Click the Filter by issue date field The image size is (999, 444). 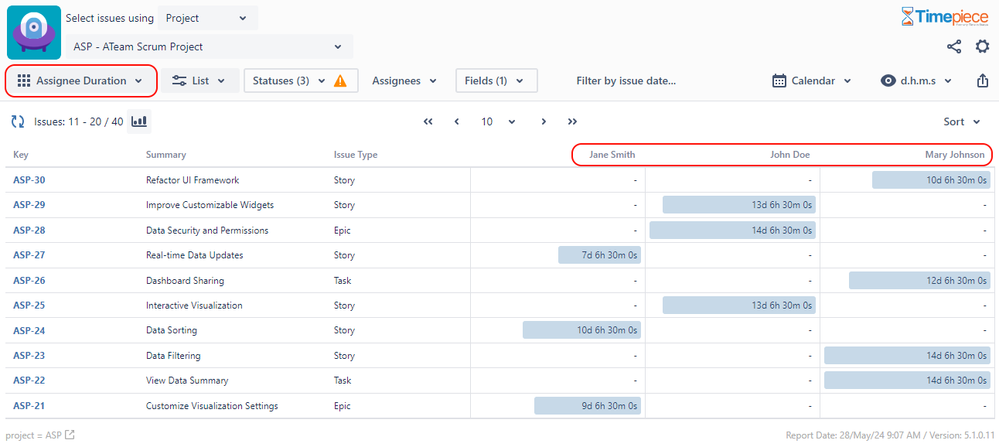click(x=626, y=81)
